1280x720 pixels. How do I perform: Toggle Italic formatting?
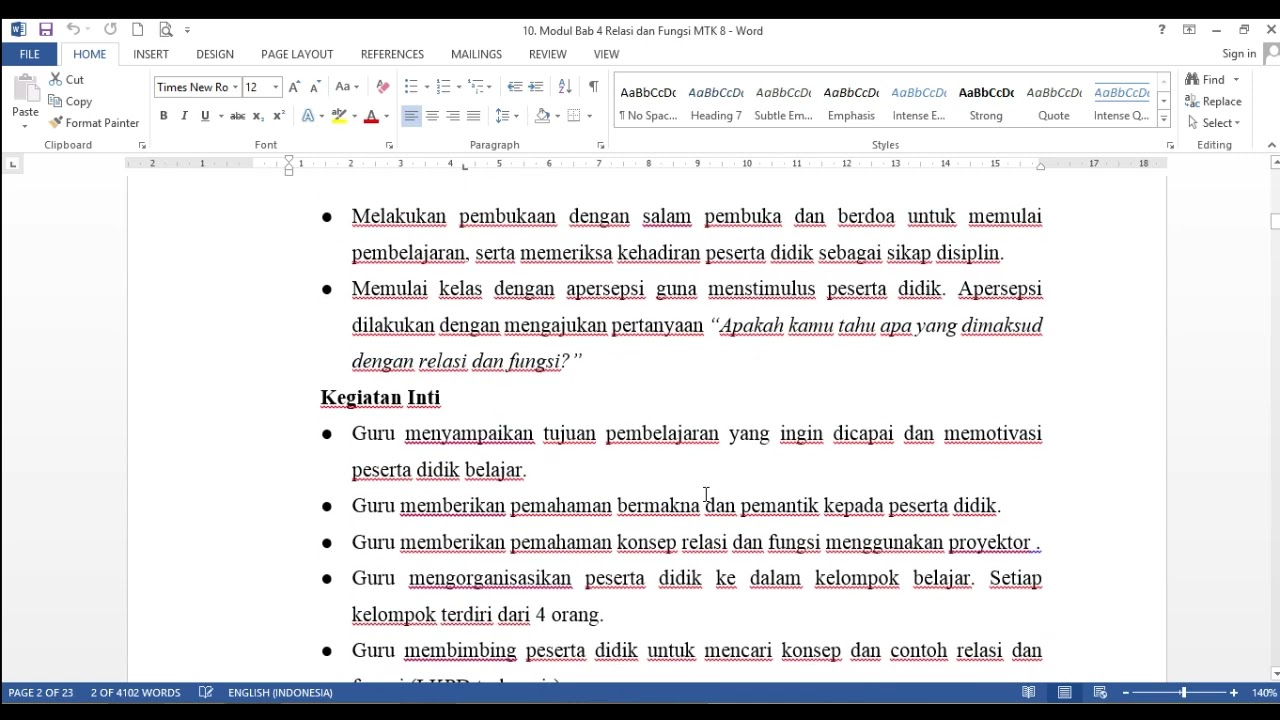point(184,116)
